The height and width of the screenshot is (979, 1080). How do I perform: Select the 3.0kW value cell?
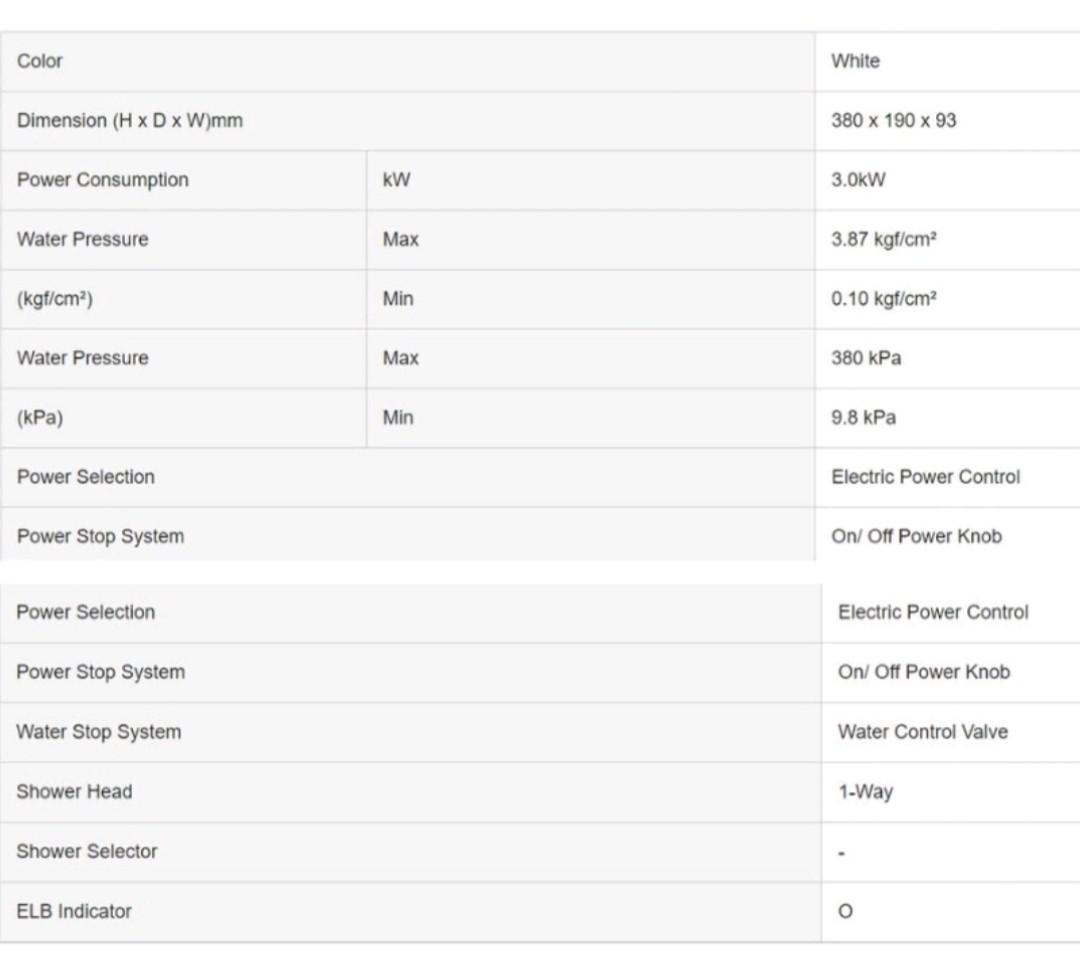[858, 180]
